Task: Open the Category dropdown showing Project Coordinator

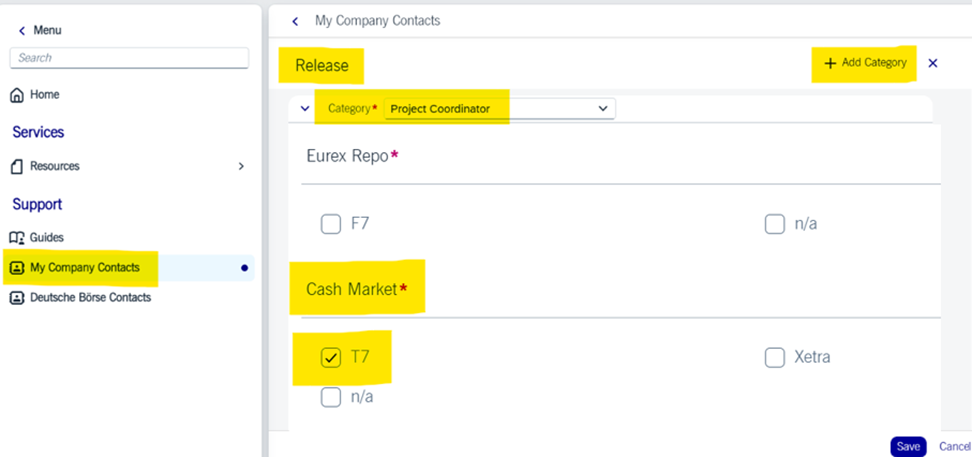Action: coord(500,109)
